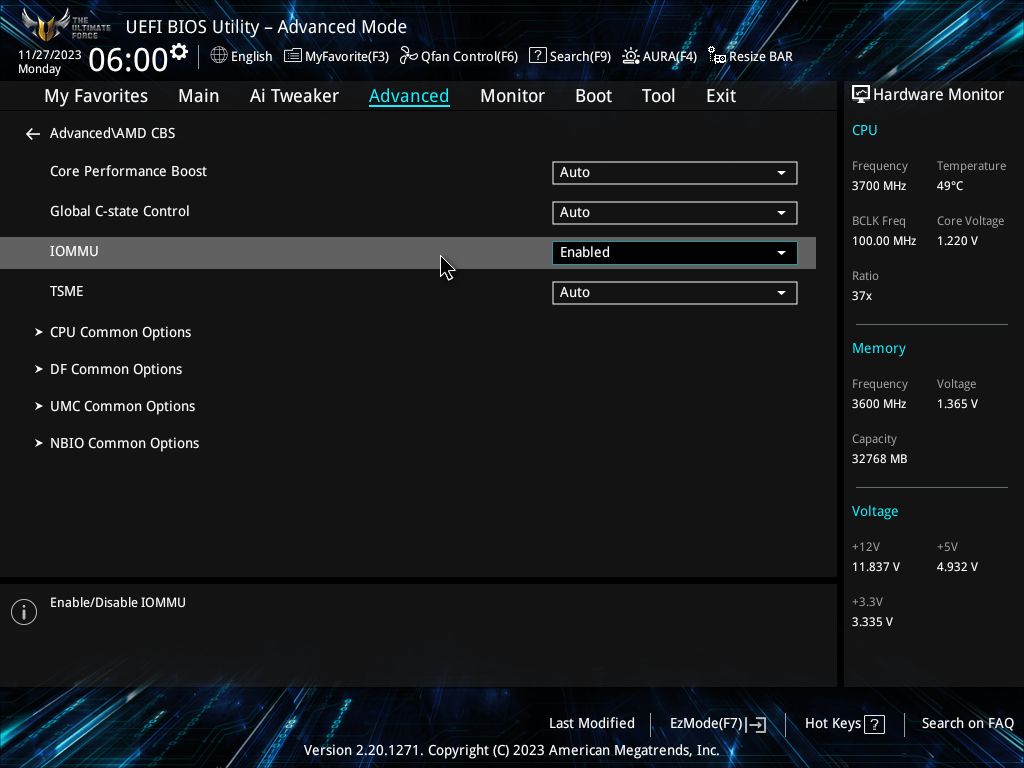Click the Core Voltage 1.220 V value
1024x768 pixels.
[957, 241]
